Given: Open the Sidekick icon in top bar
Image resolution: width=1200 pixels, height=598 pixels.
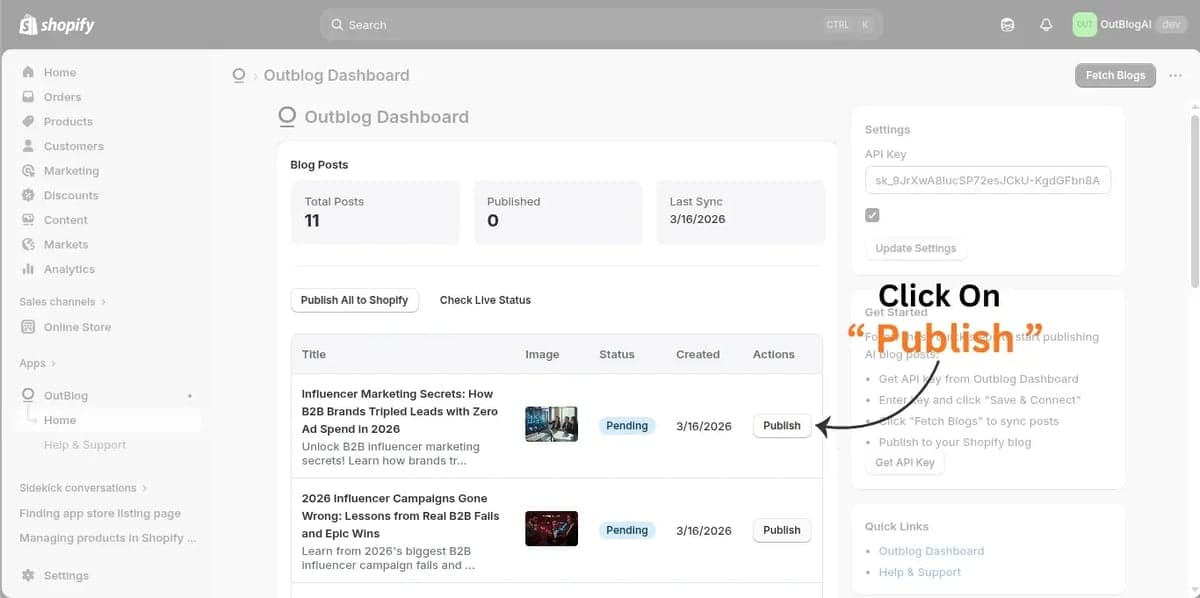Looking at the screenshot, I should [x=1007, y=25].
